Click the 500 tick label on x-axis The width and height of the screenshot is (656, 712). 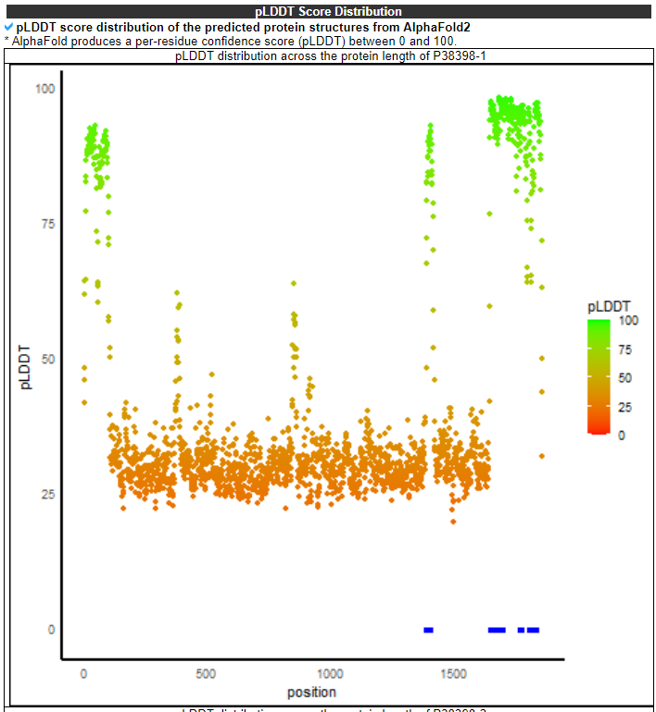(206, 674)
